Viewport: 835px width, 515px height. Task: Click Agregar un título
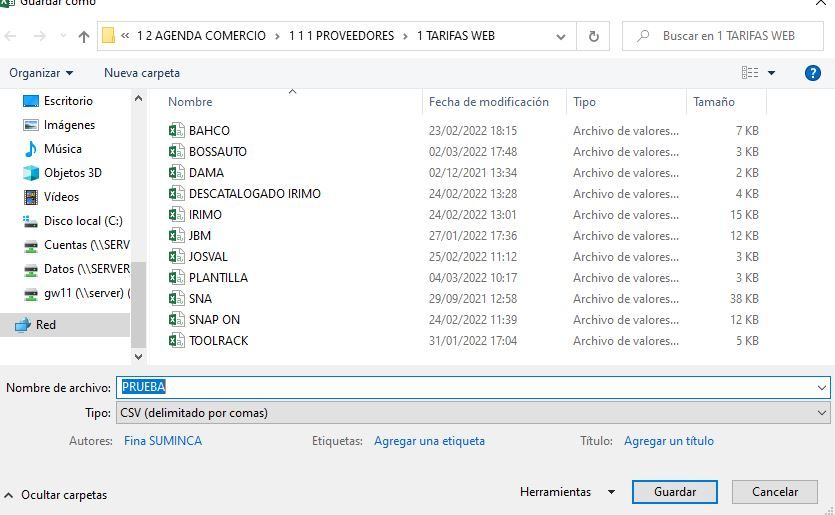[x=669, y=441]
